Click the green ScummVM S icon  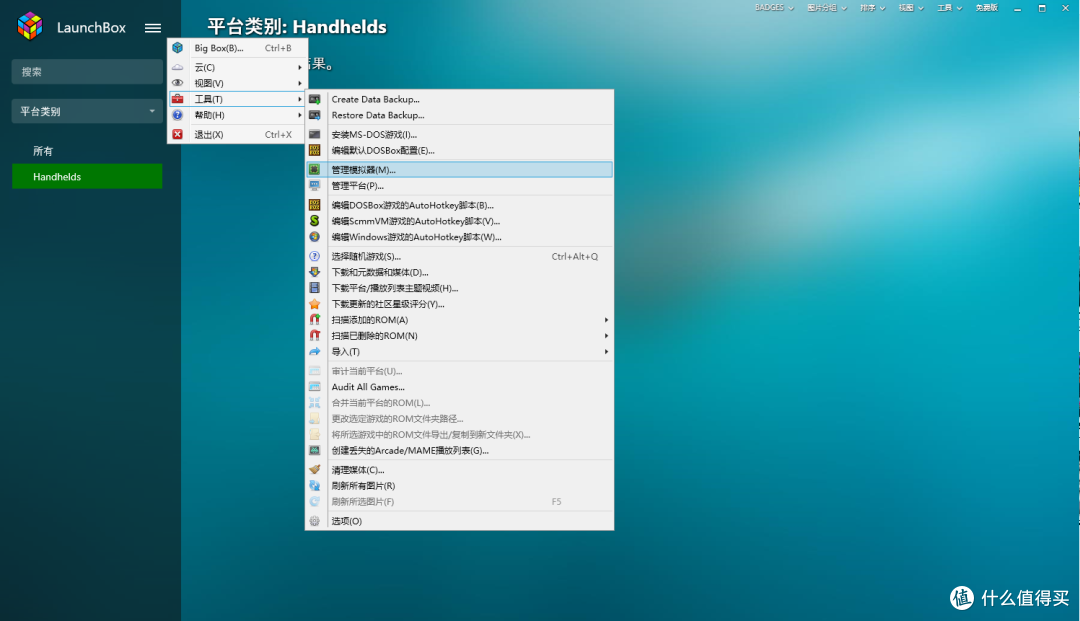(x=315, y=221)
